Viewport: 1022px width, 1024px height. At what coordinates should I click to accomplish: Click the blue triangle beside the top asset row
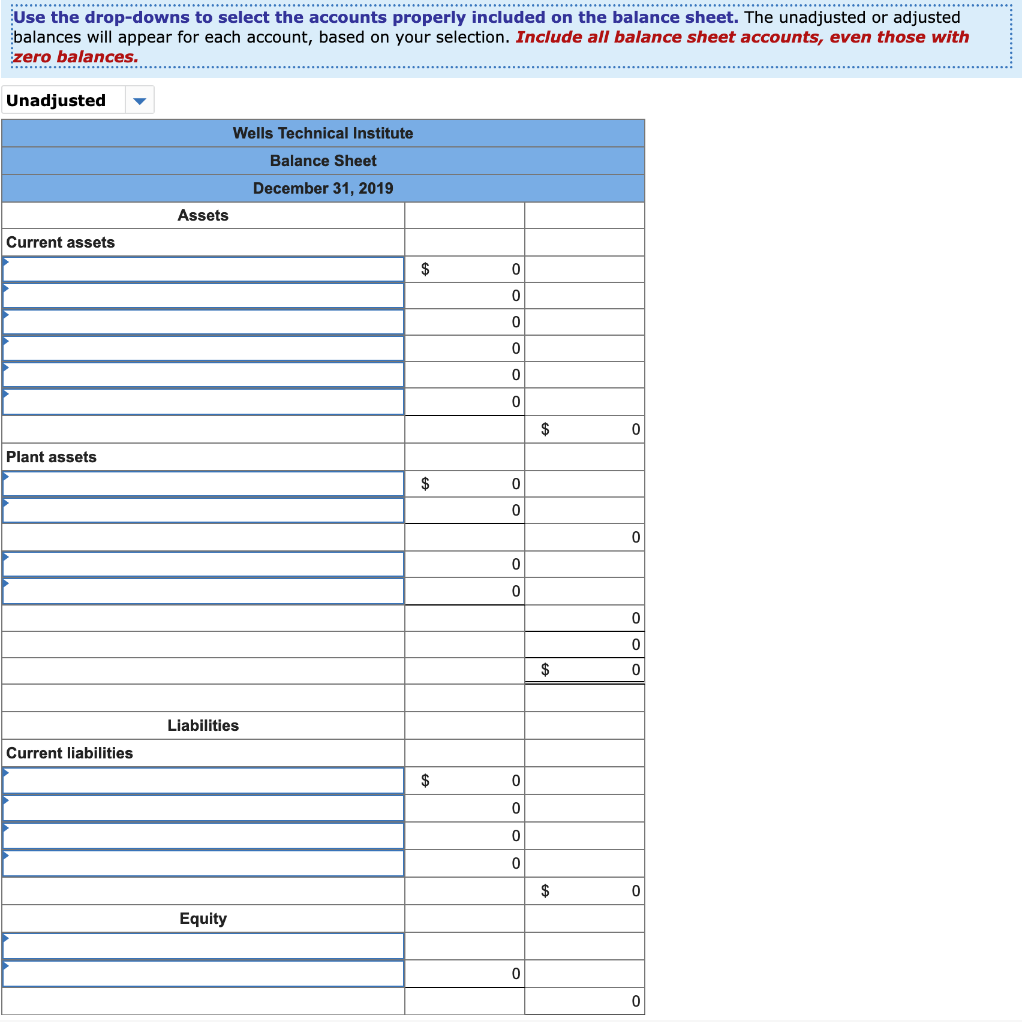(4, 260)
